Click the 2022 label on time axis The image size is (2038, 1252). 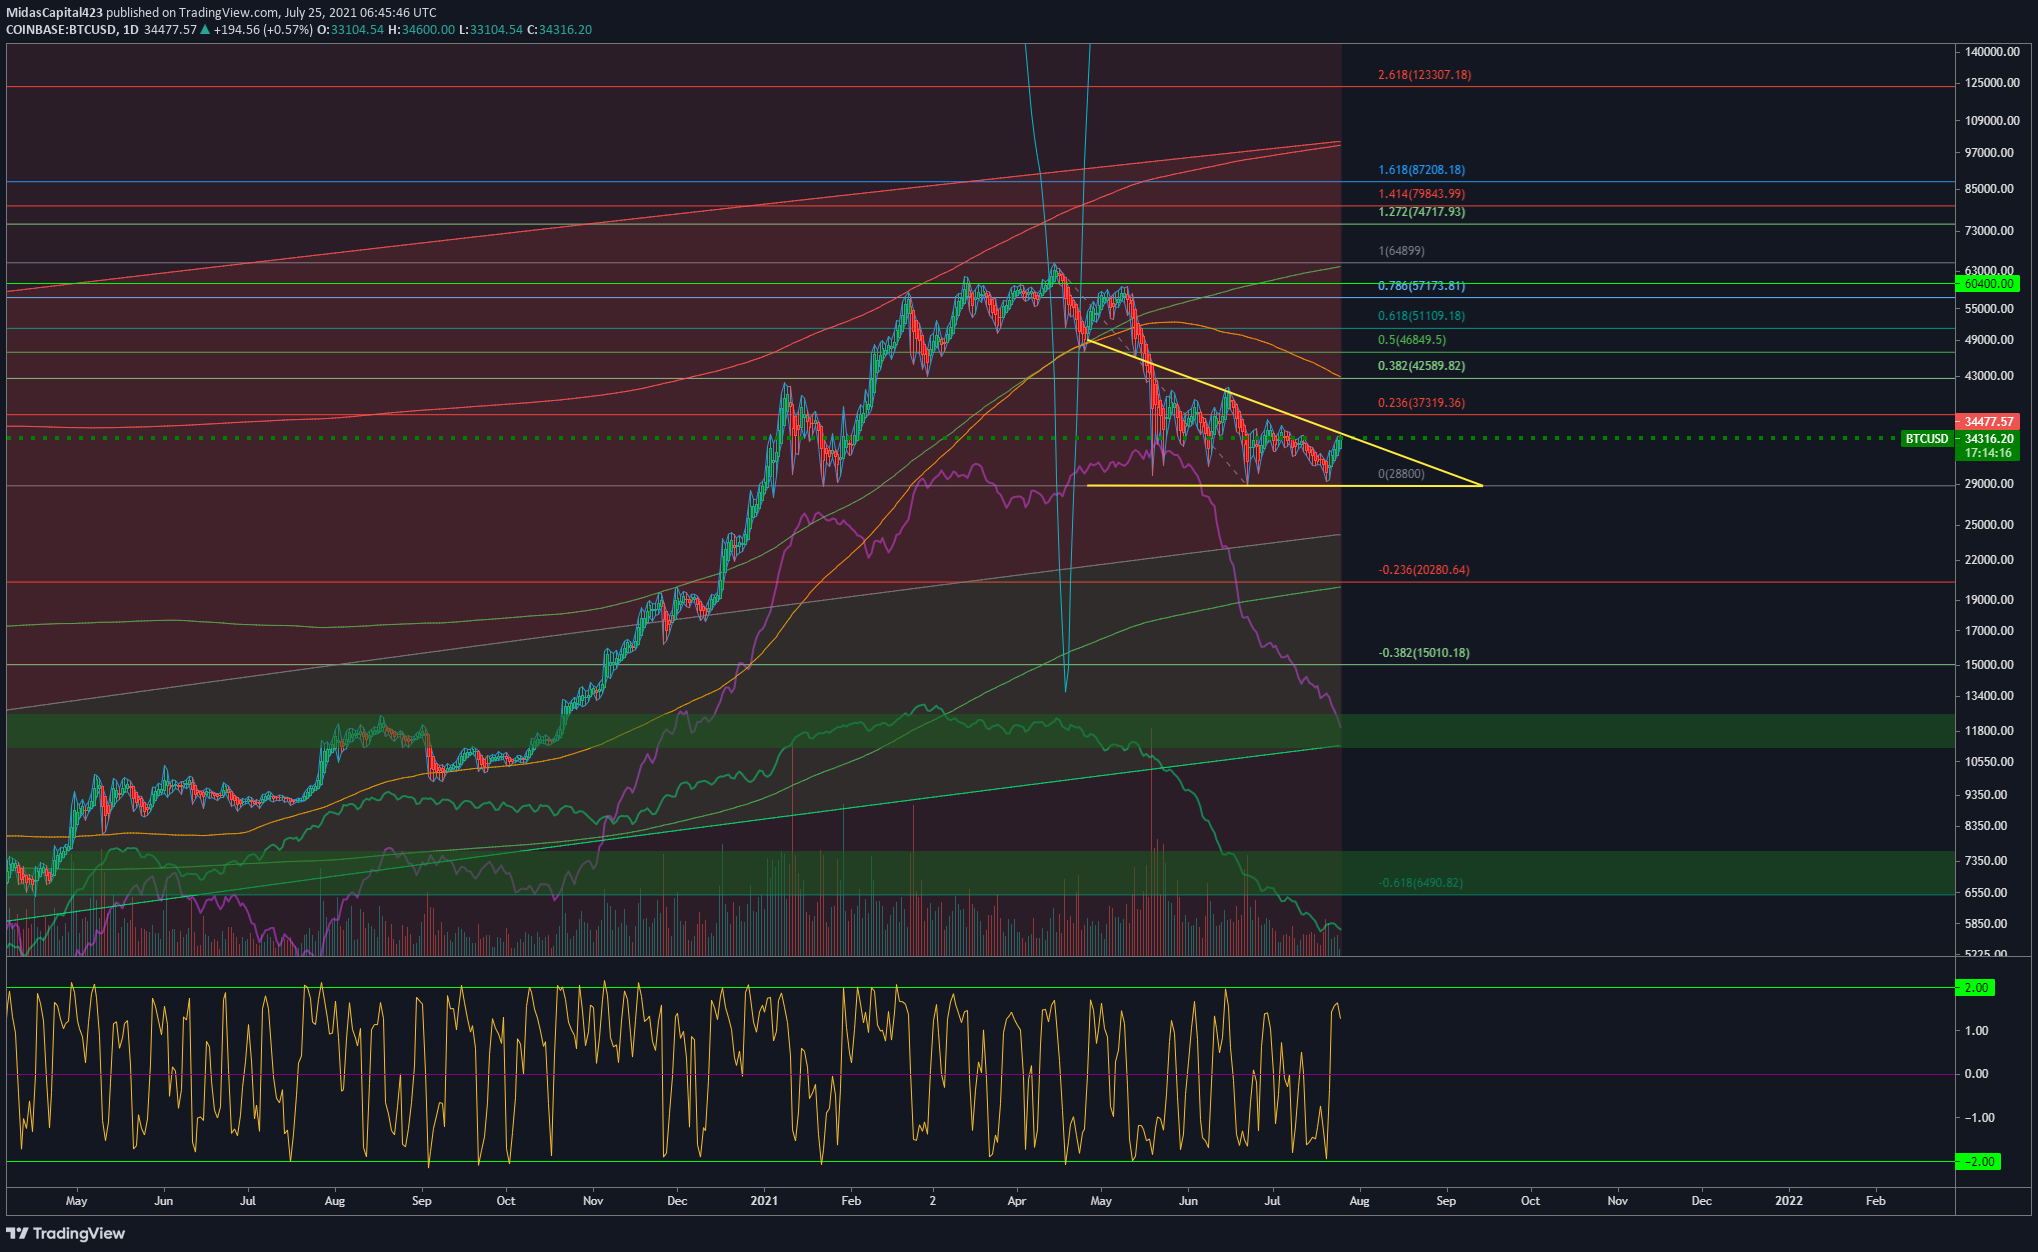pos(1788,1201)
